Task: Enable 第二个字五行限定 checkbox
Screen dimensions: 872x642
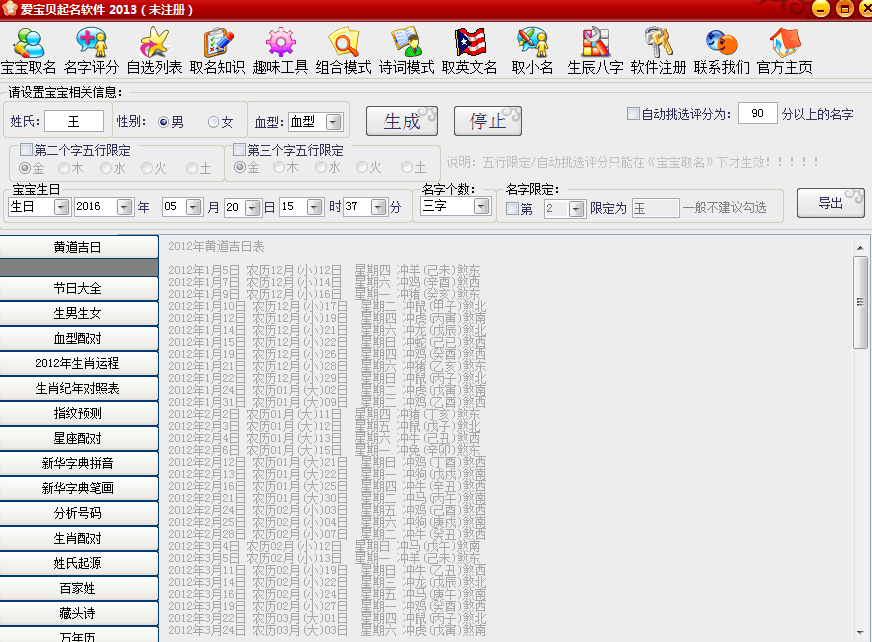Action: coord(26,150)
